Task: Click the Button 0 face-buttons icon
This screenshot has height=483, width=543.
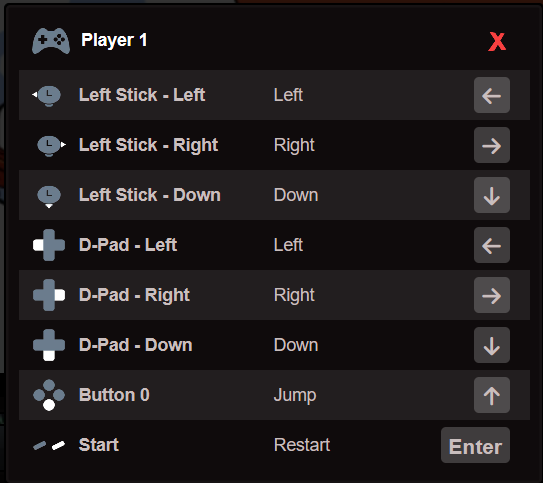Action: coord(49,395)
